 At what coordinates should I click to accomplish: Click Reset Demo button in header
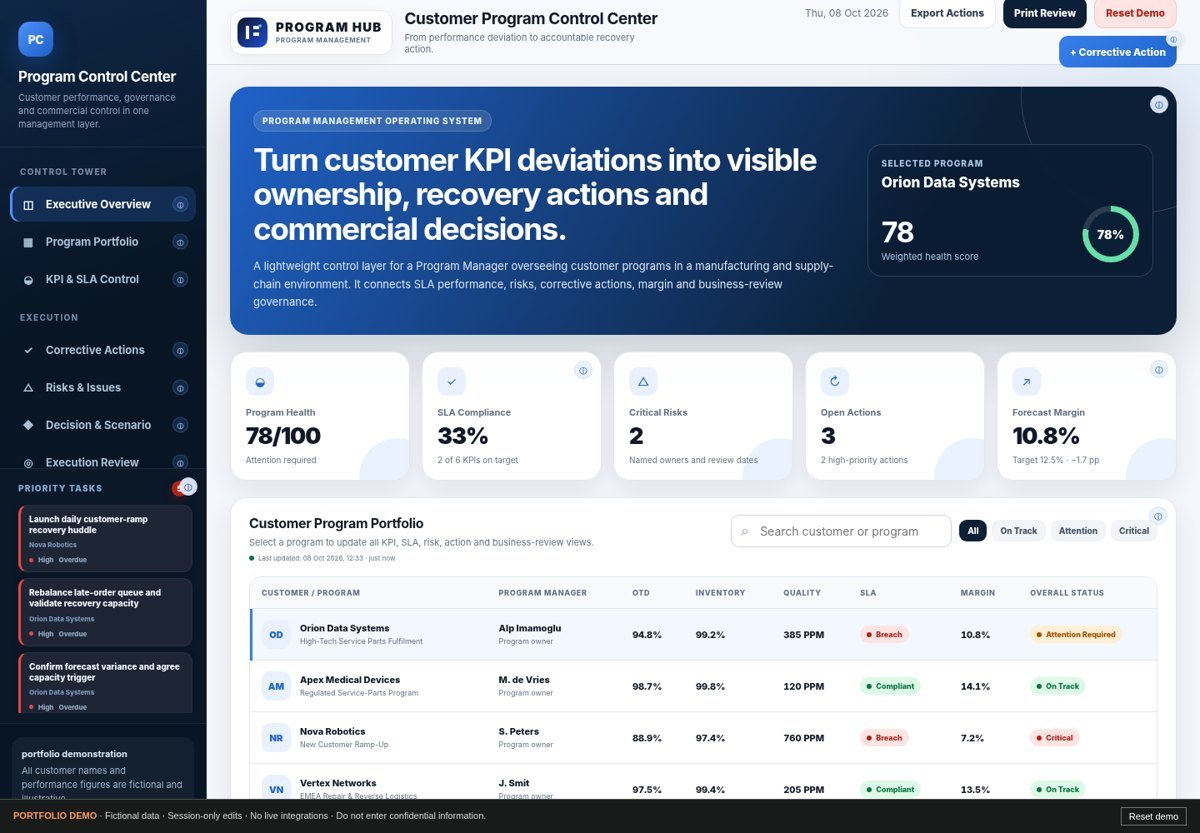pyautogui.click(x=1135, y=13)
